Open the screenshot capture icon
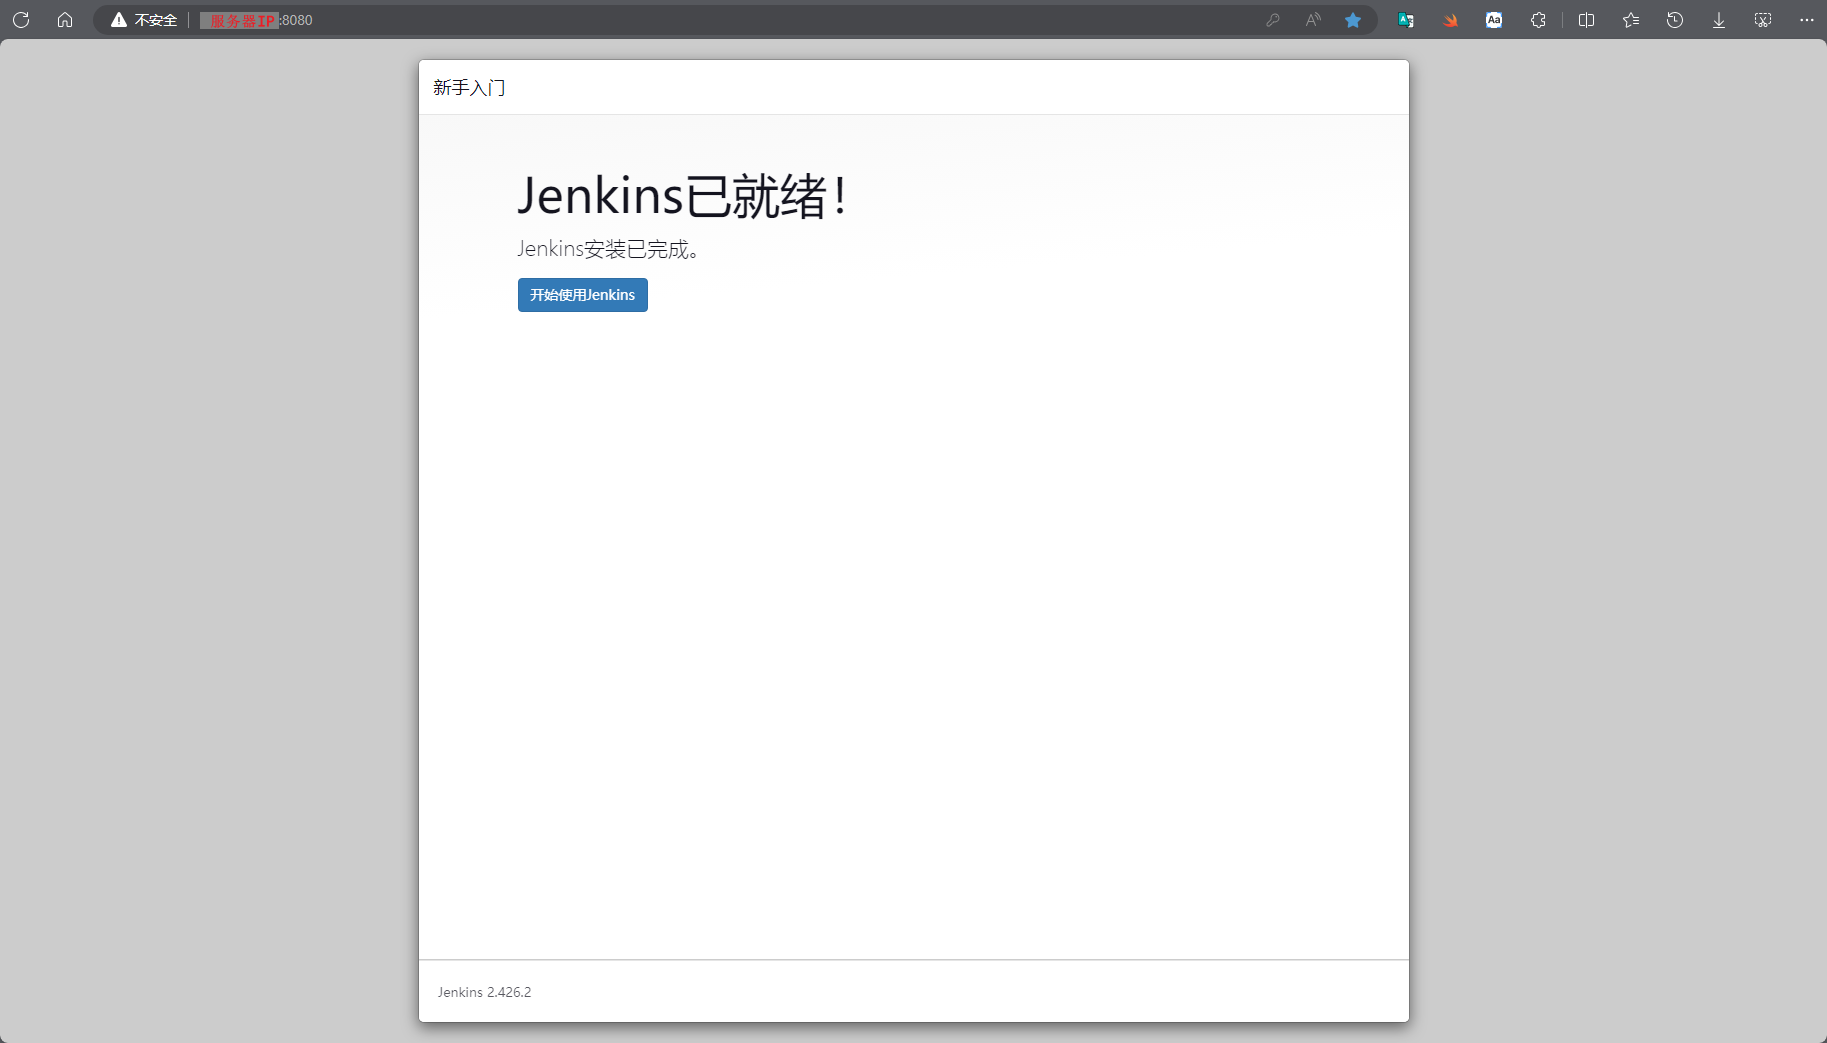The image size is (1827, 1043). point(1763,20)
